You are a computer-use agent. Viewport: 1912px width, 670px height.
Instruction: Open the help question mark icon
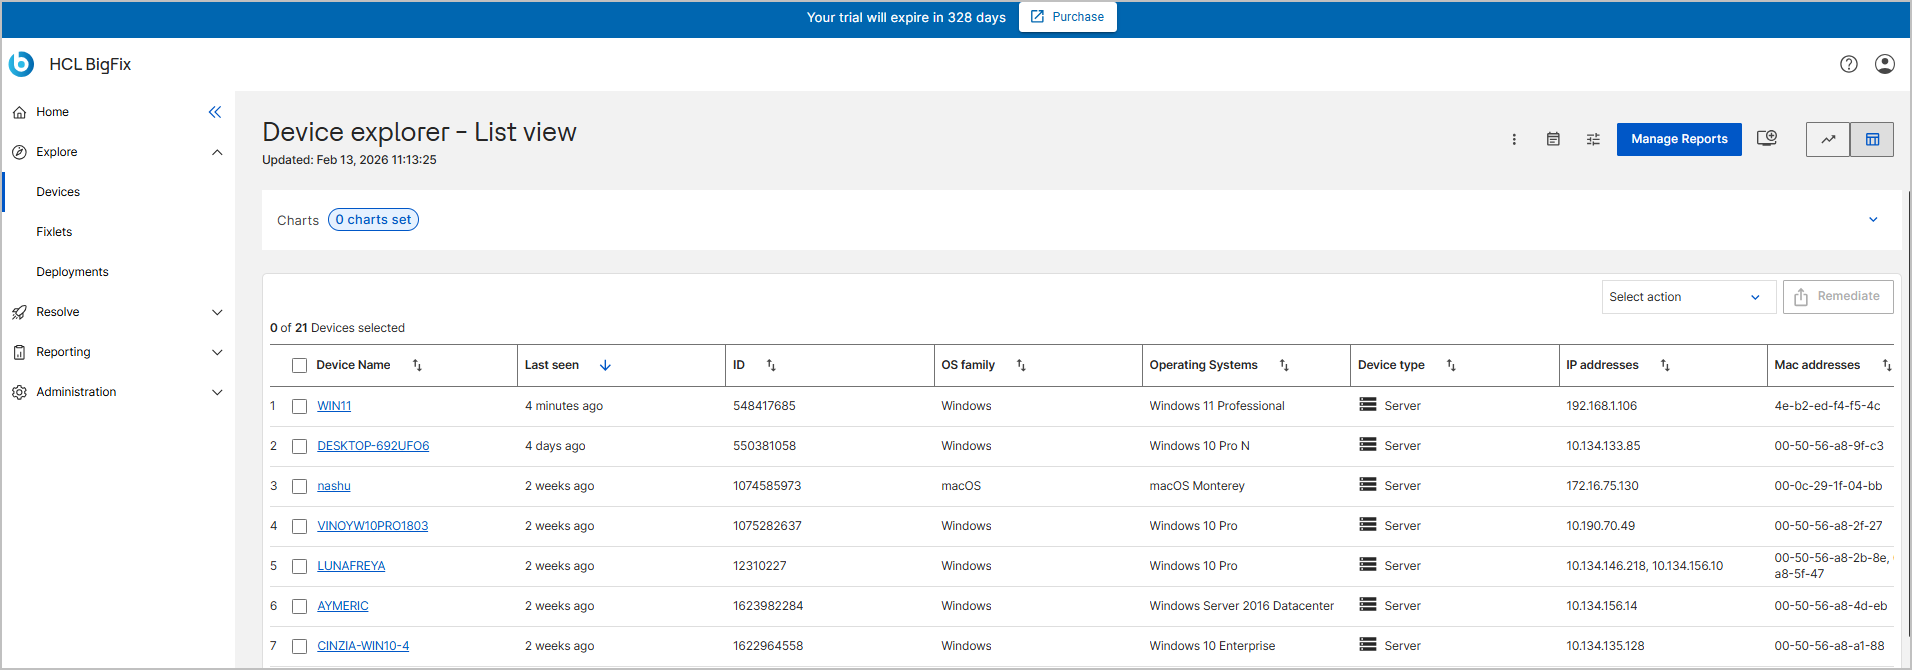1848,64
